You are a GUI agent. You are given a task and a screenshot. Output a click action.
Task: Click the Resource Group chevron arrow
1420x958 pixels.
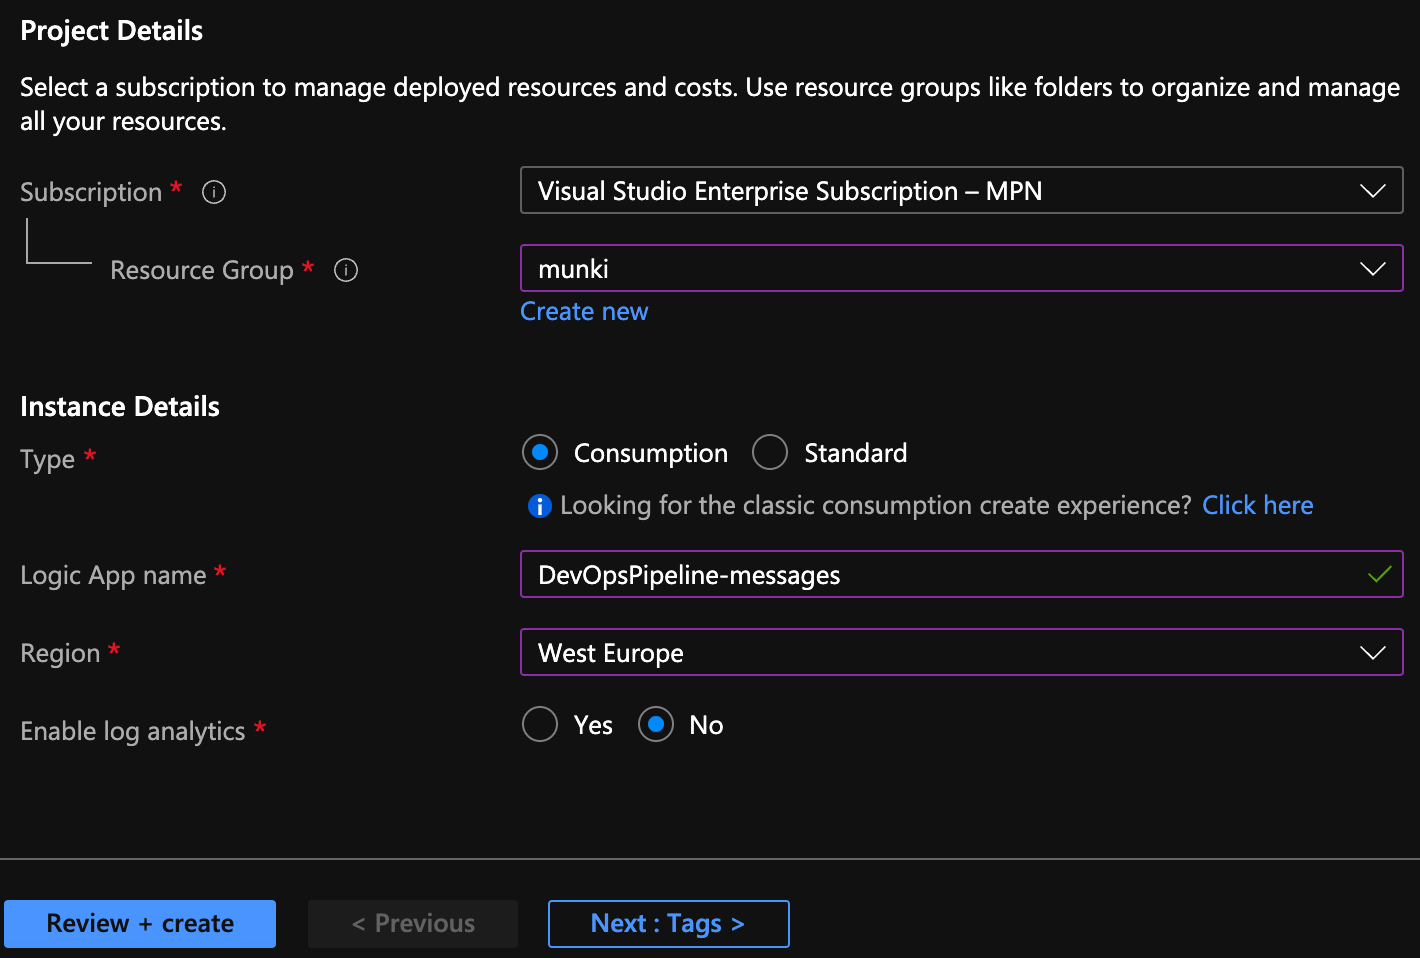(1372, 269)
